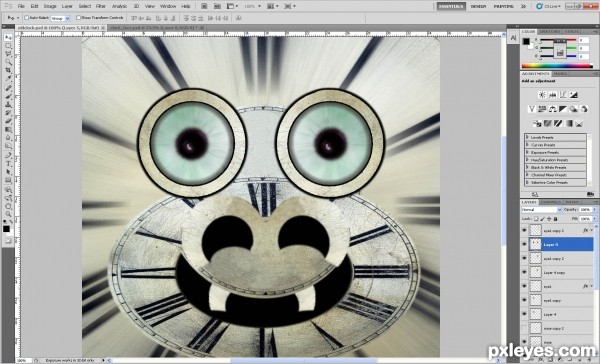Select the Crop tool

click(x=8, y=71)
